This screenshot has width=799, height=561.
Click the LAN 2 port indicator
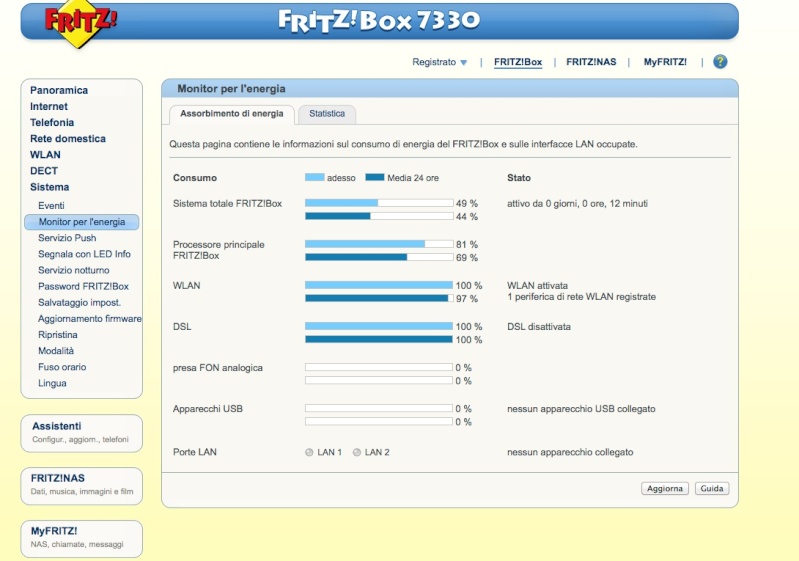point(357,452)
